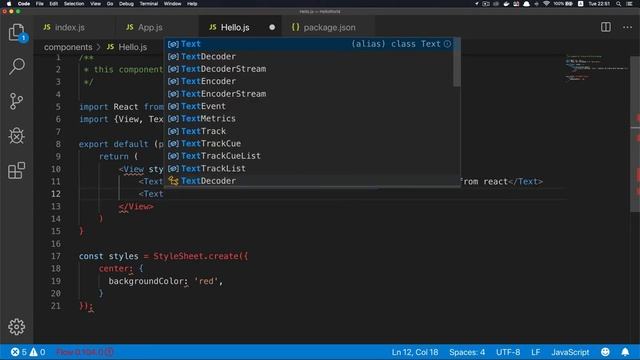Click line number 17 in the gutter
The height and width of the screenshot is (360, 640).
point(56,256)
